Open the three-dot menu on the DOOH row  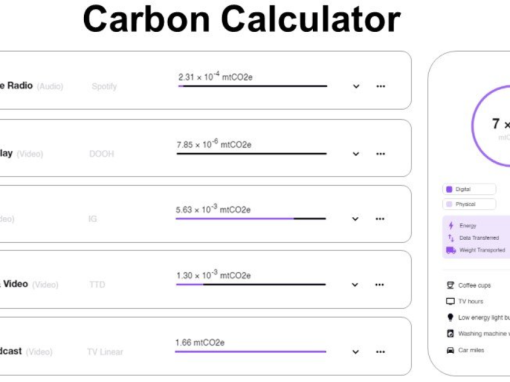[x=380, y=154]
